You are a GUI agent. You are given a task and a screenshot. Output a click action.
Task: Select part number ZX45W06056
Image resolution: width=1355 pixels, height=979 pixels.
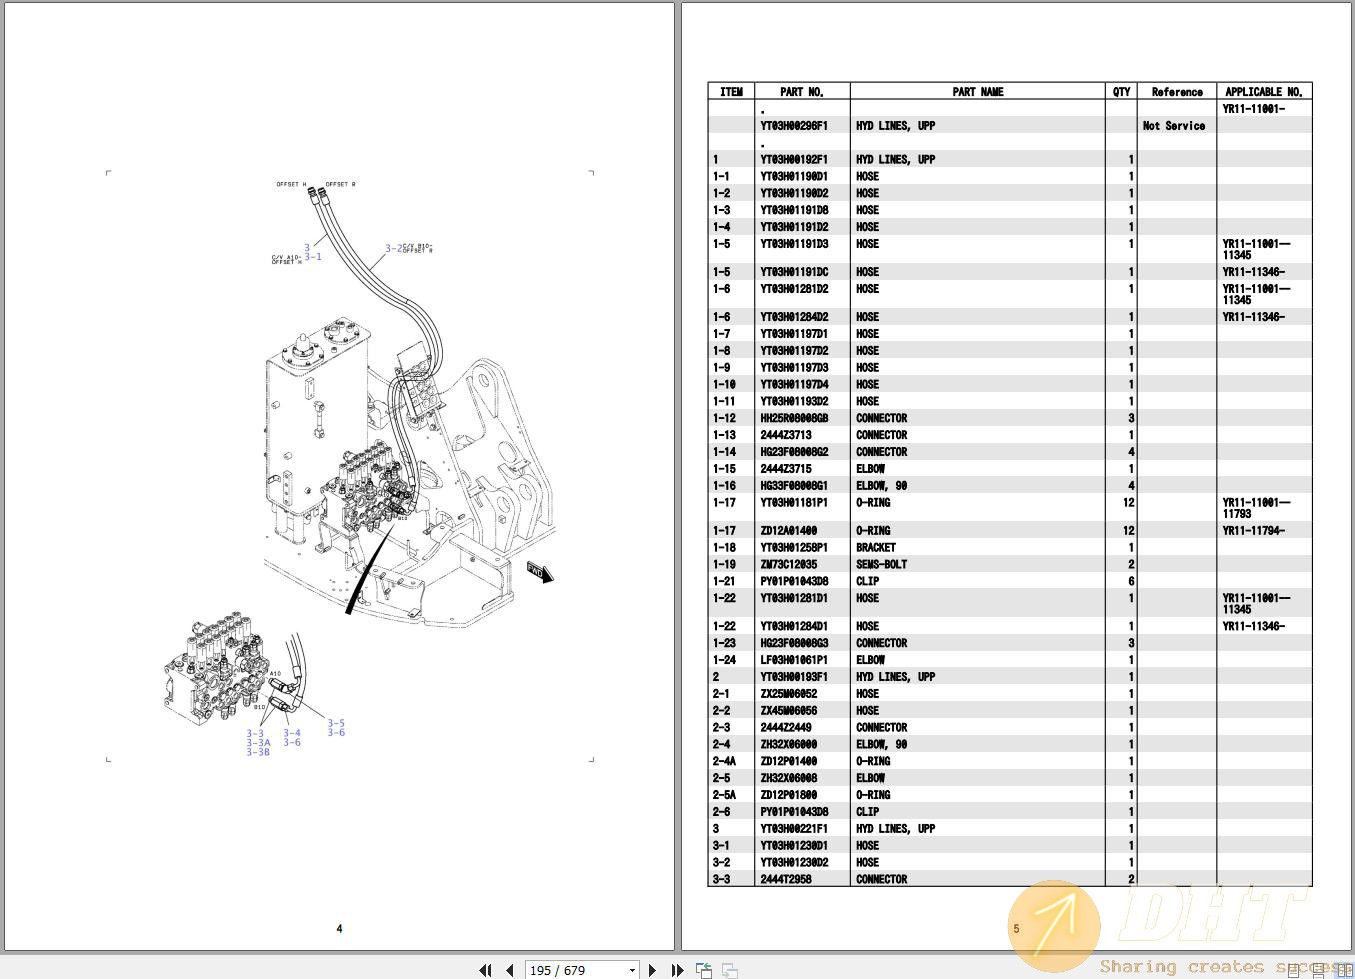point(788,711)
